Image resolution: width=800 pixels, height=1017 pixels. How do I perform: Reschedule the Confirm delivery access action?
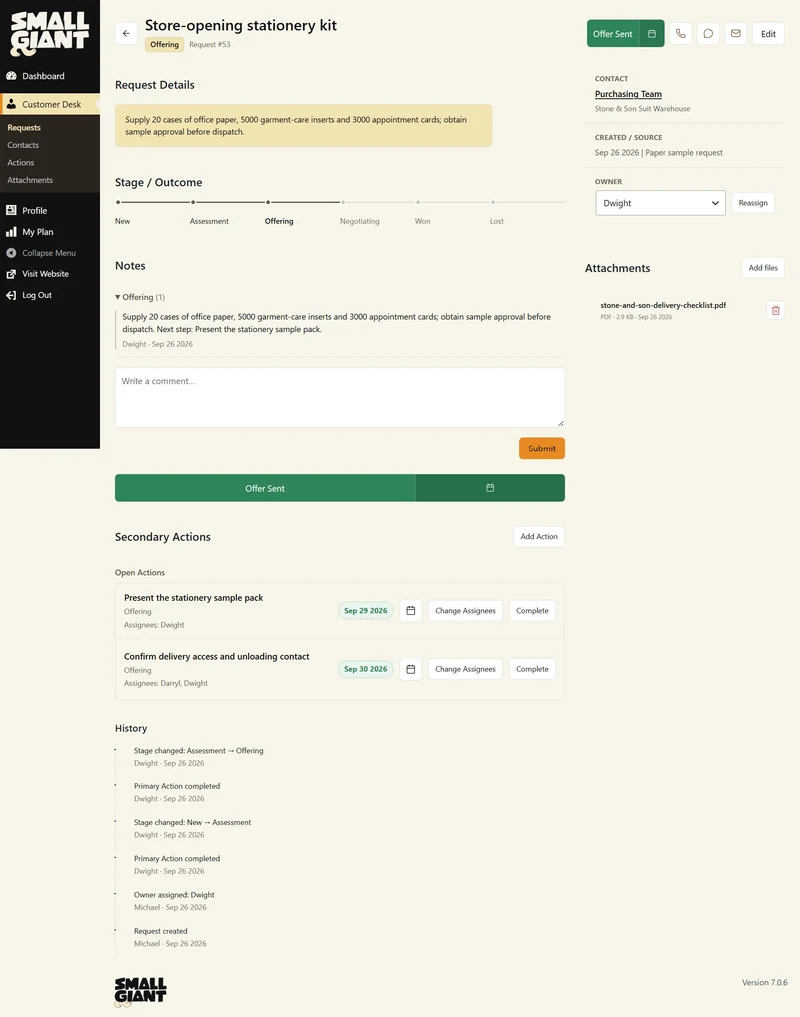pos(411,669)
